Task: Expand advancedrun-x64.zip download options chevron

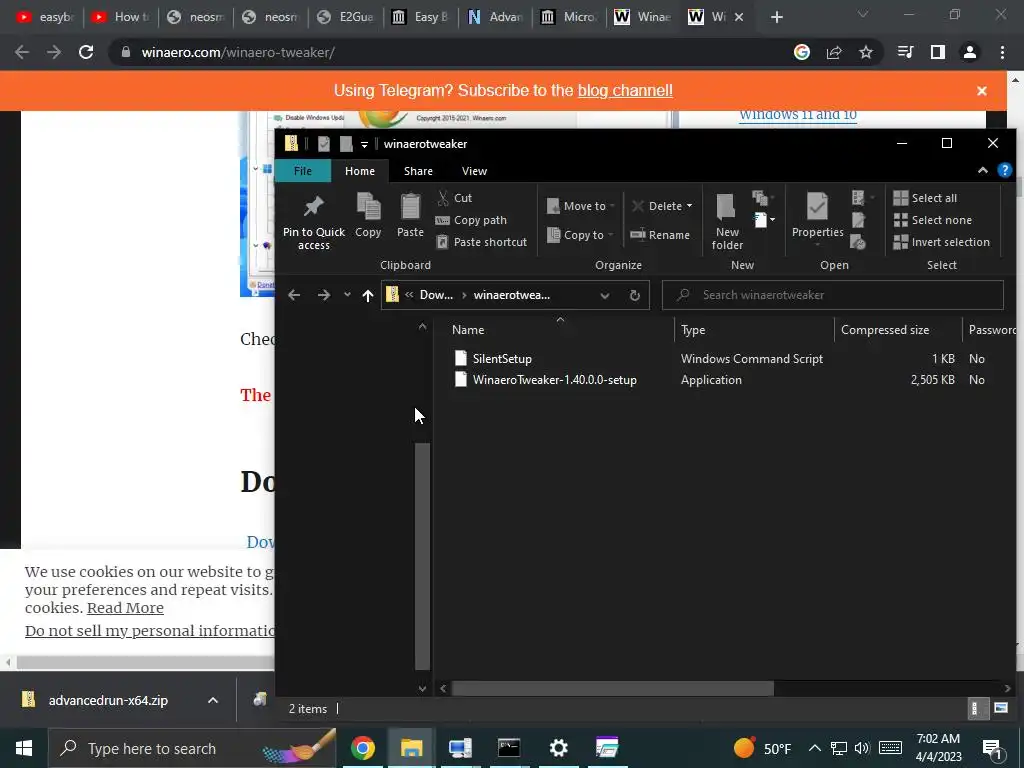Action: pos(212,700)
